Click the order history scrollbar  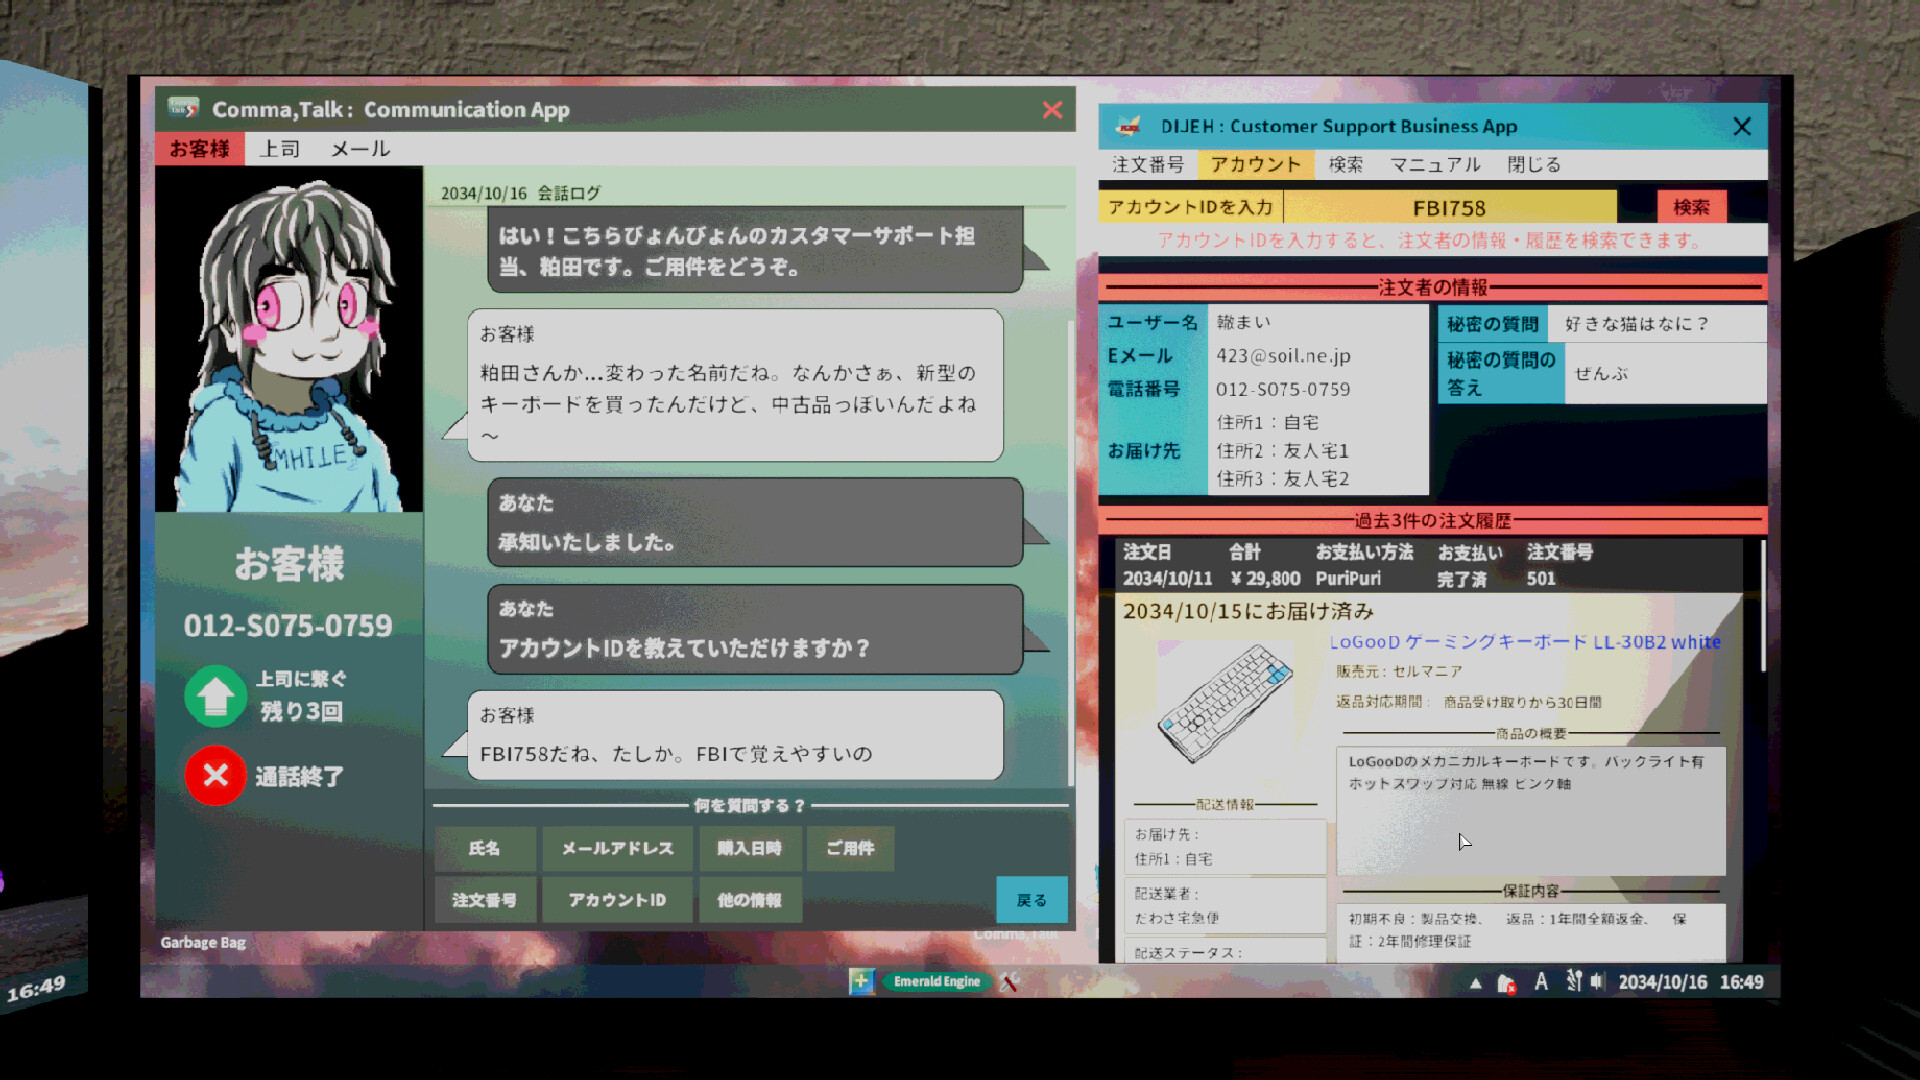click(1762, 605)
